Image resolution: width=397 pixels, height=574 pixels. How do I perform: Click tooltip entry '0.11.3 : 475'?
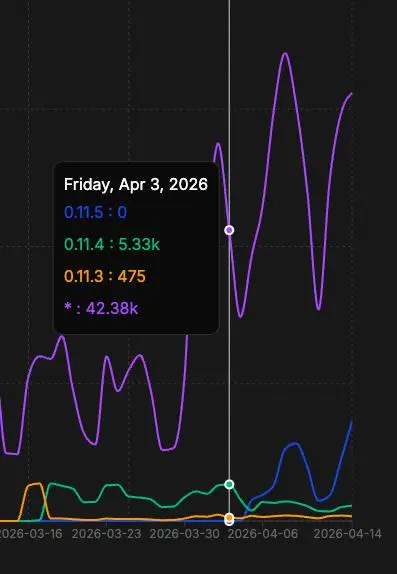[x=105, y=276]
